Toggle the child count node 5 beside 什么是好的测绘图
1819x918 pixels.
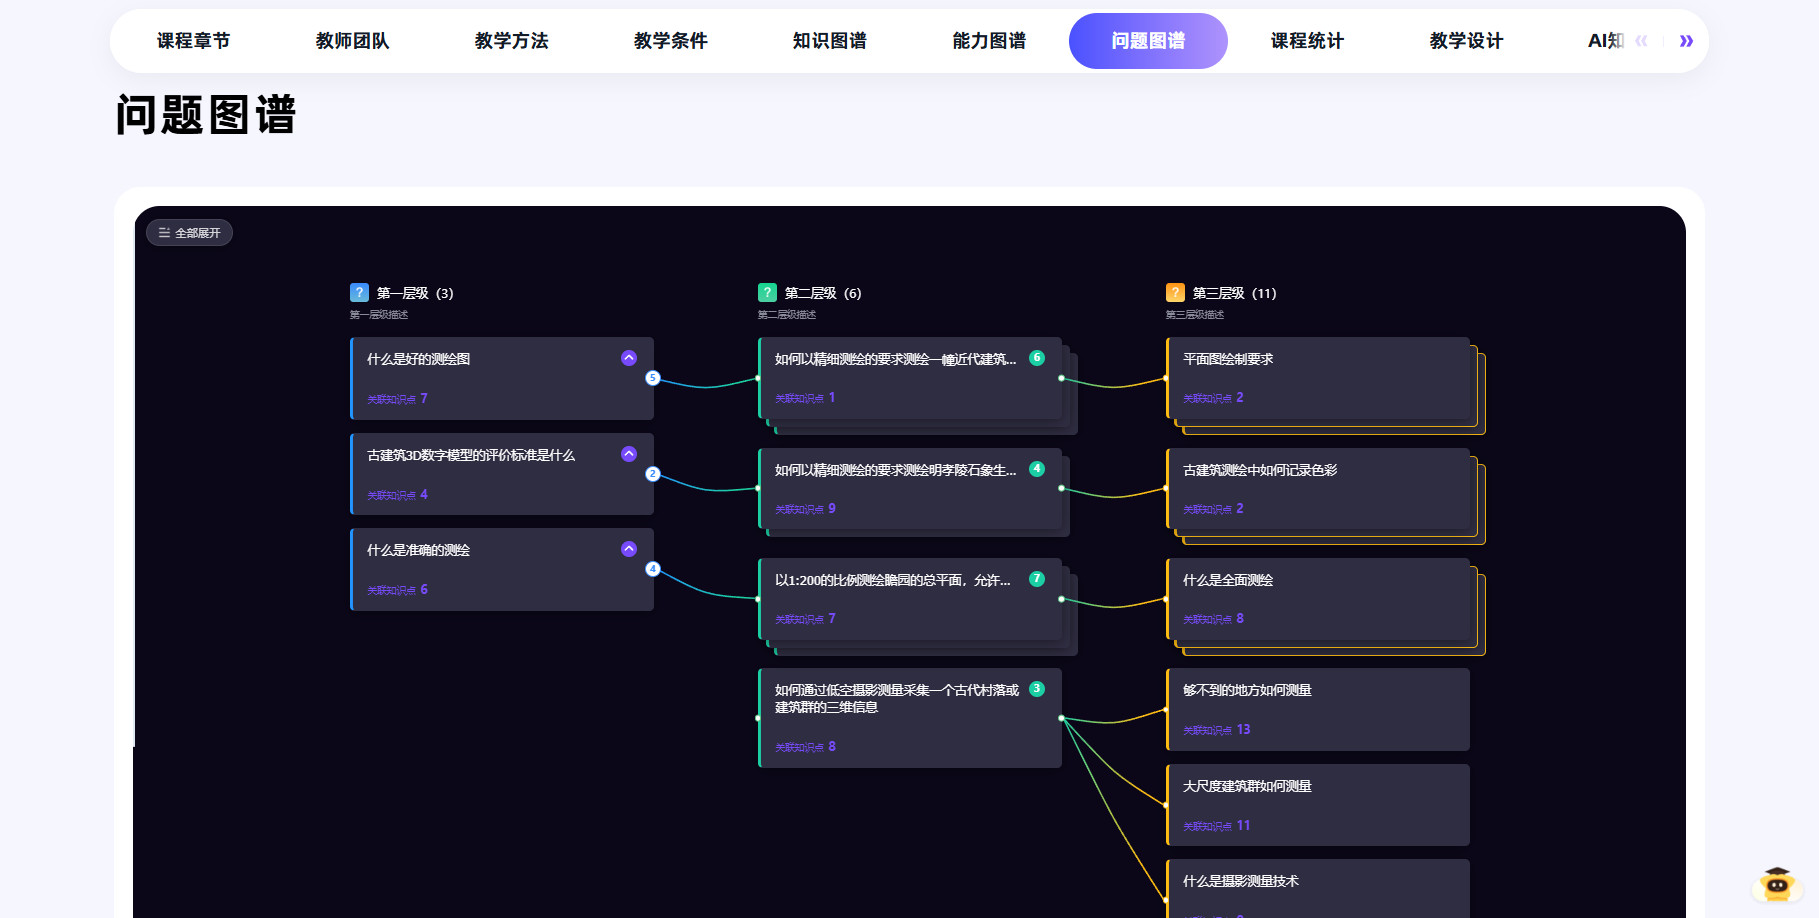[x=653, y=378]
